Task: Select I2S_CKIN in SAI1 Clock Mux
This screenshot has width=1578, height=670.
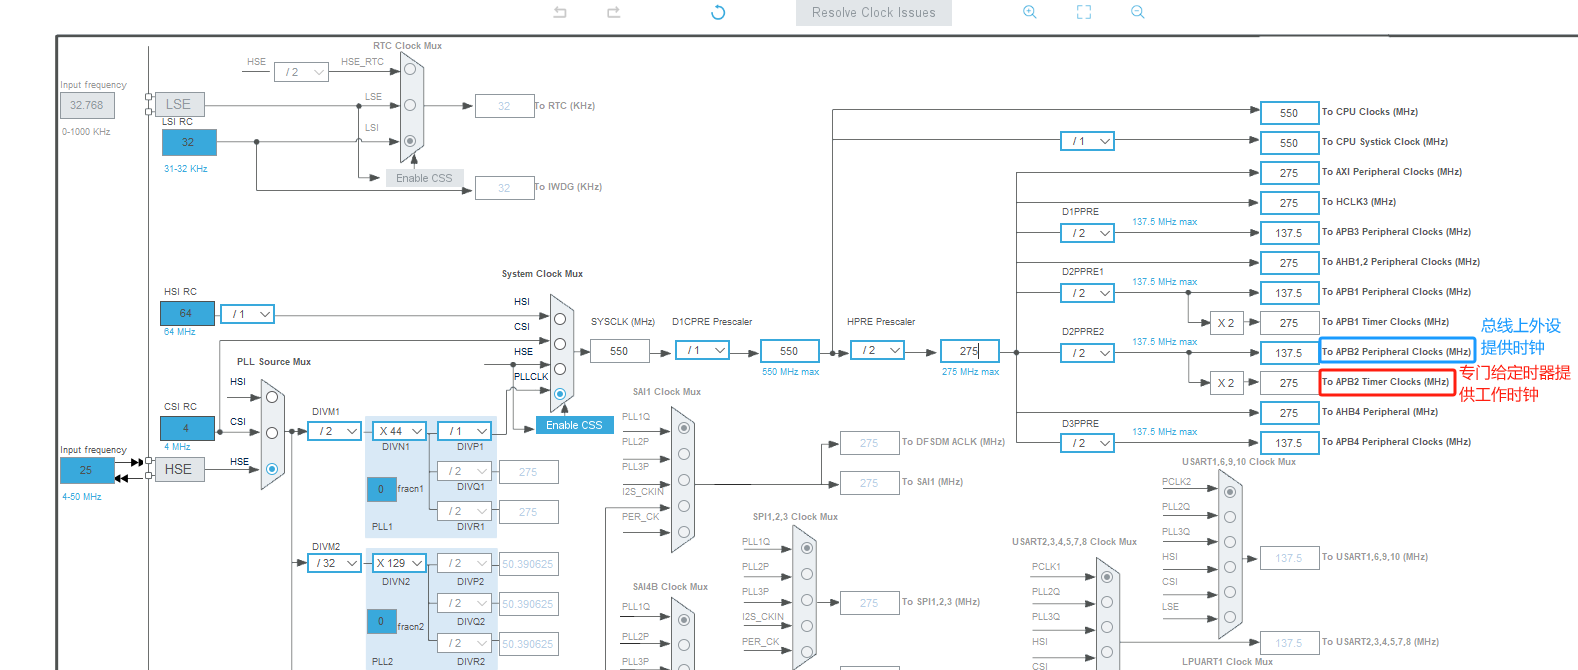Action: tap(684, 506)
